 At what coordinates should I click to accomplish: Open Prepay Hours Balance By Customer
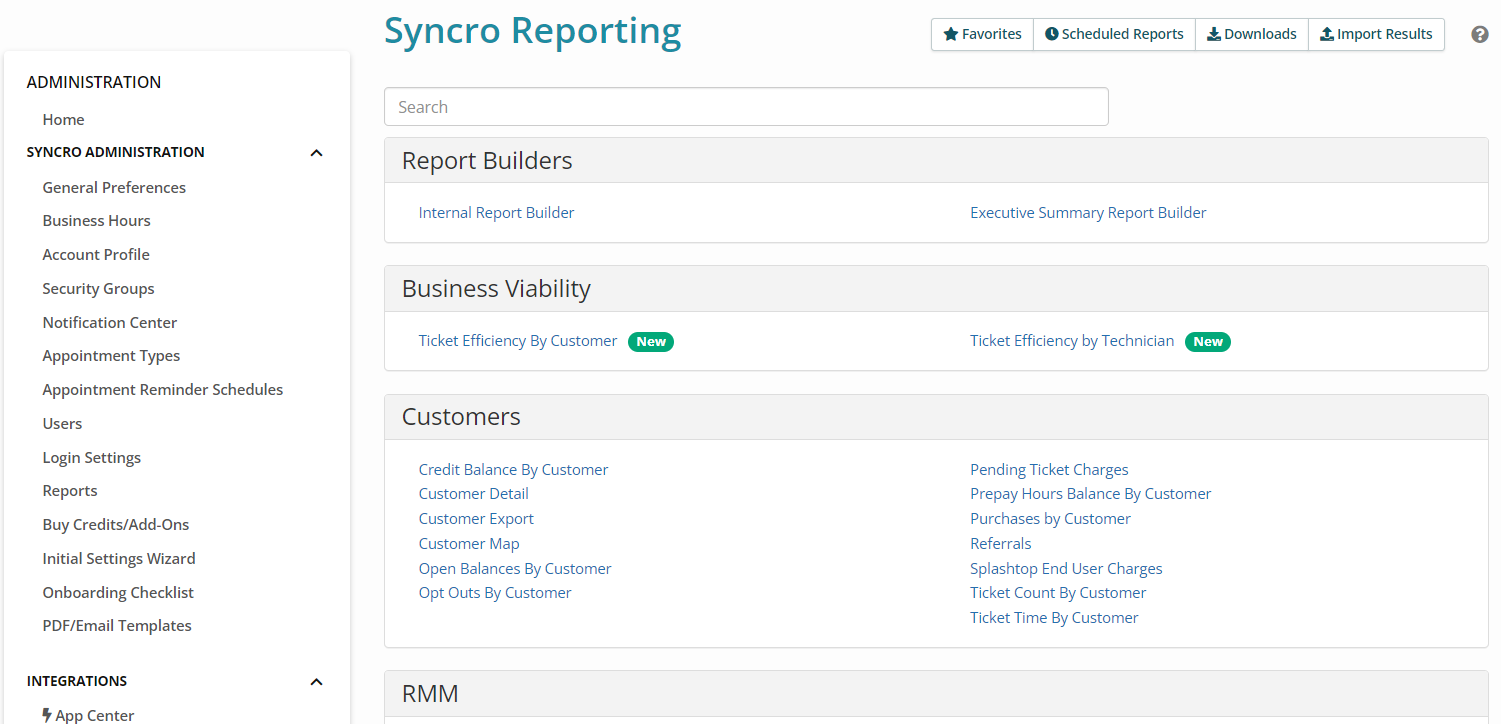[1090, 494]
